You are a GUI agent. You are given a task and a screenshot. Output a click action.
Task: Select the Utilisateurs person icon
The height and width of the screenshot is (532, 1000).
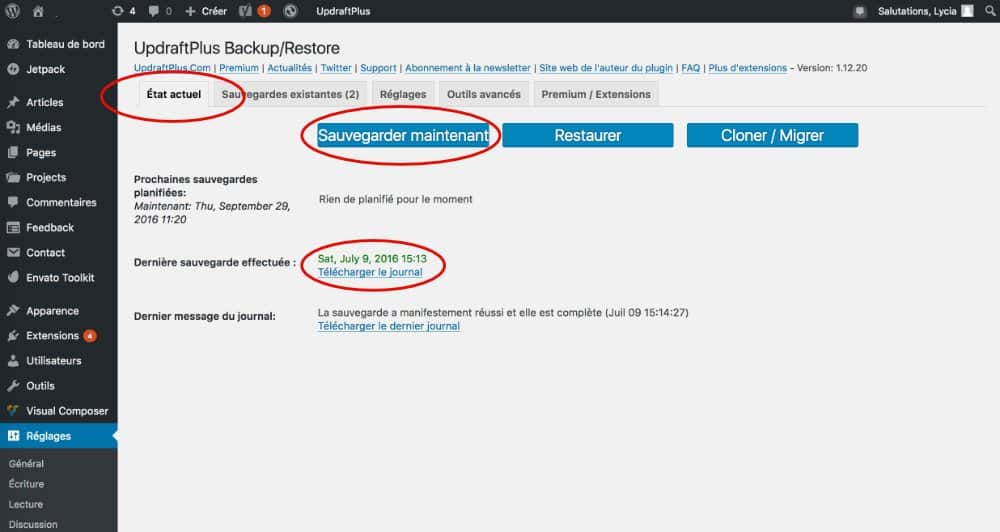point(13,360)
